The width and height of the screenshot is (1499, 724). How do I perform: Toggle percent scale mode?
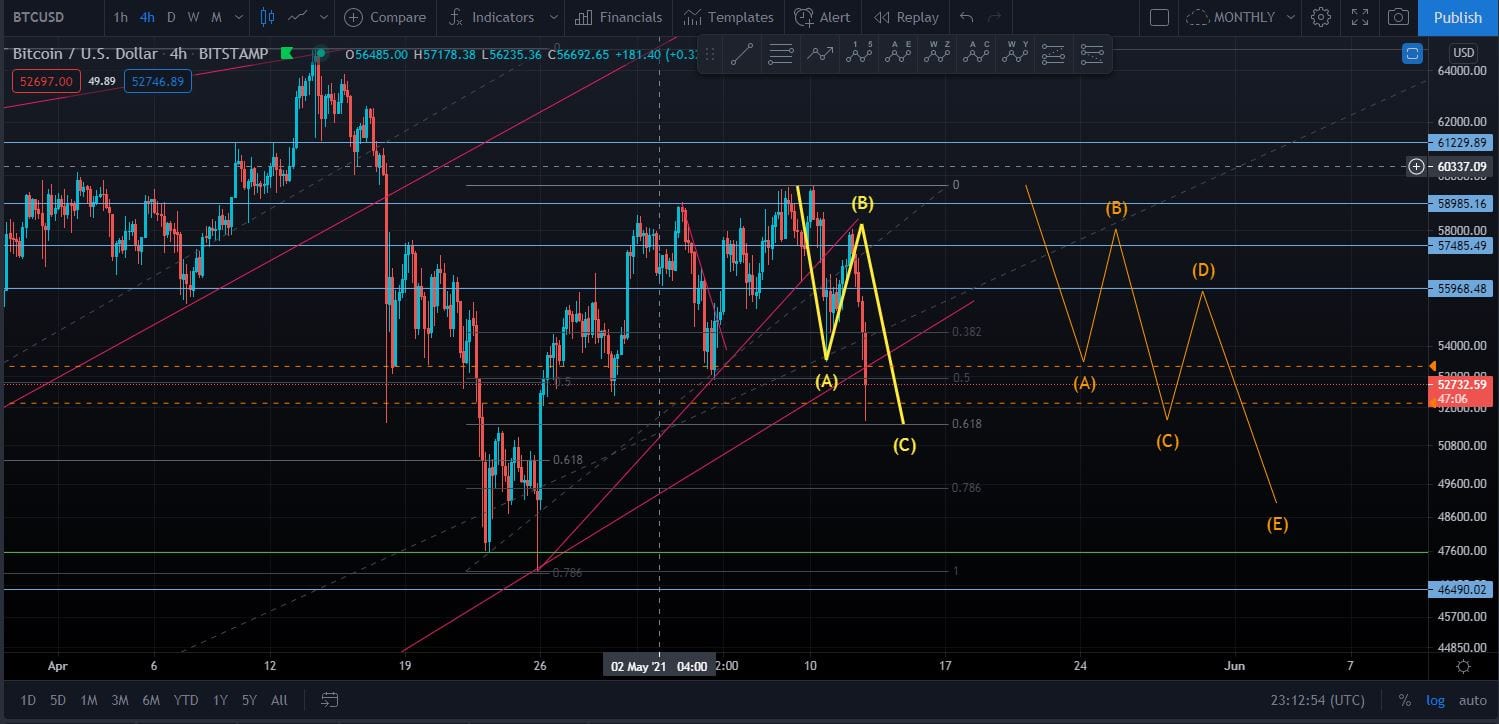tap(1404, 700)
